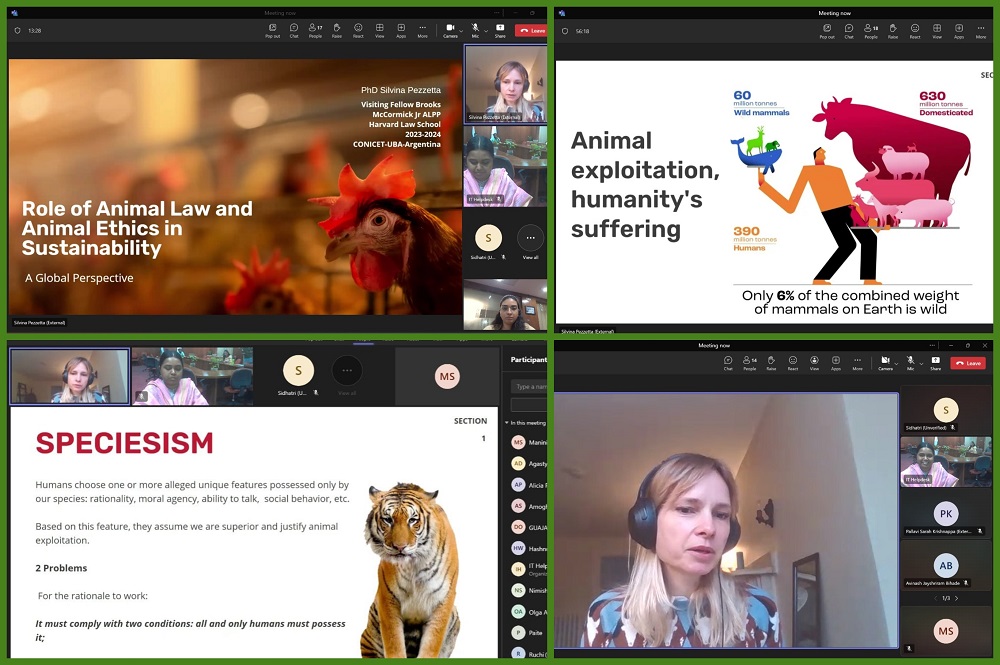Image resolution: width=1000 pixels, height=665 pixels.
Task: Select participant Amogh in the participants list
Action: tap(529, 506)
